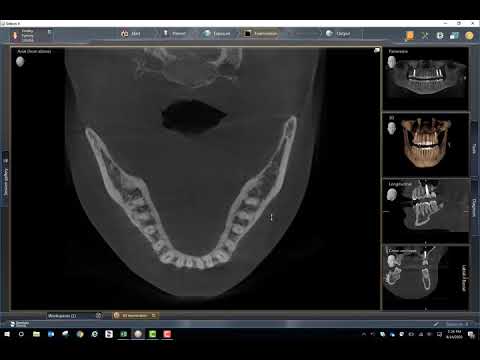
Task: Click the Cortana search circle on taskbar
Action: coord(21,334)
